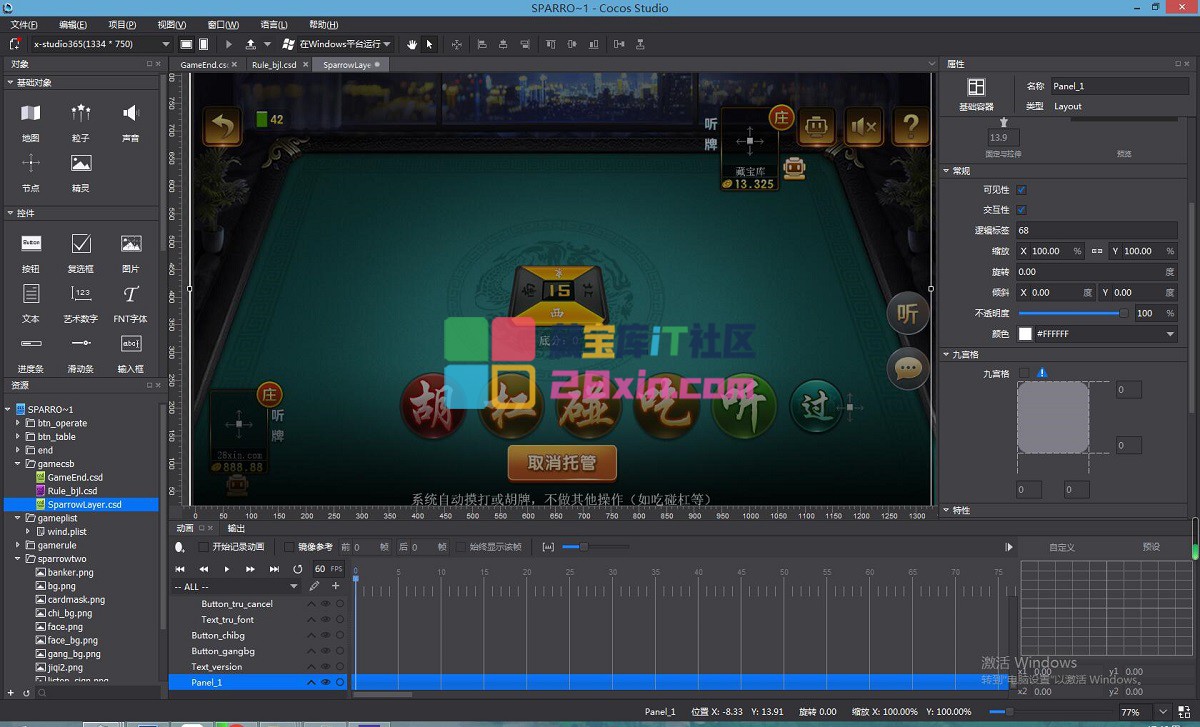Pick the 文本 text widget
This screenshot has width=1200, height=727.
coord(31,293)
